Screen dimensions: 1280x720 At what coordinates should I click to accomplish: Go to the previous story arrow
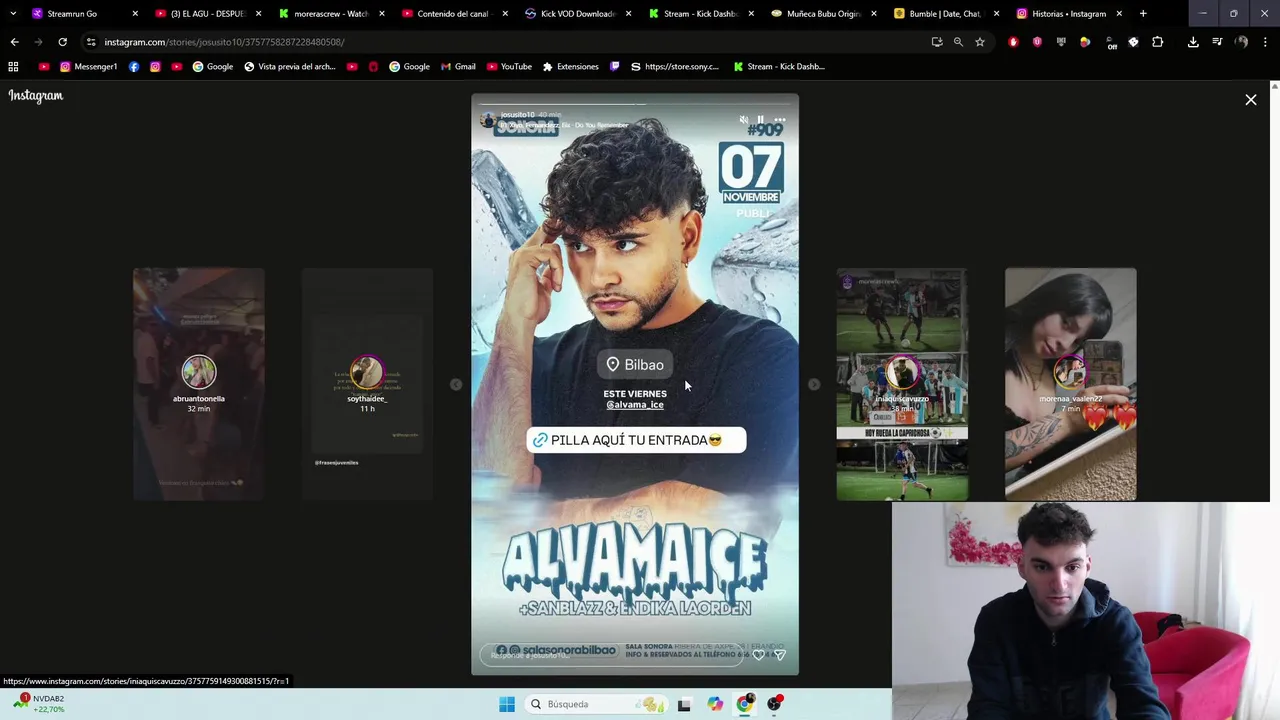(456, 384)
